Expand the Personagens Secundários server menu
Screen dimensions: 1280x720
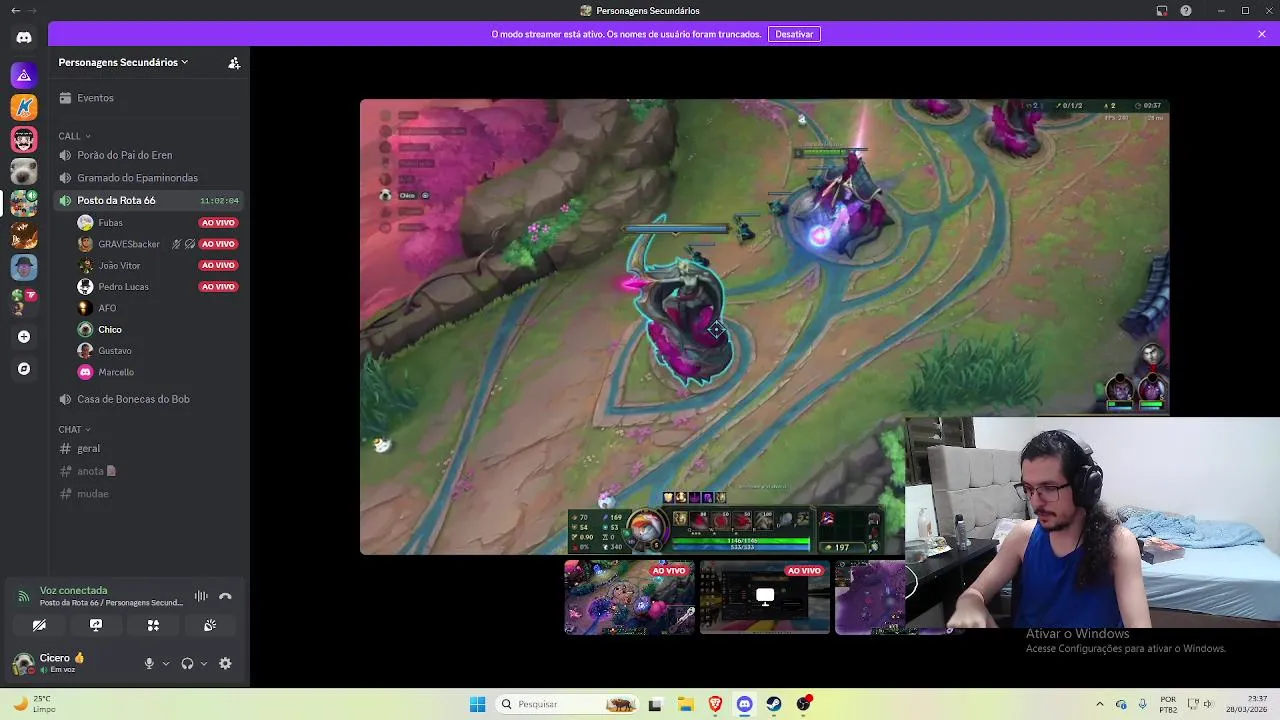123,62
